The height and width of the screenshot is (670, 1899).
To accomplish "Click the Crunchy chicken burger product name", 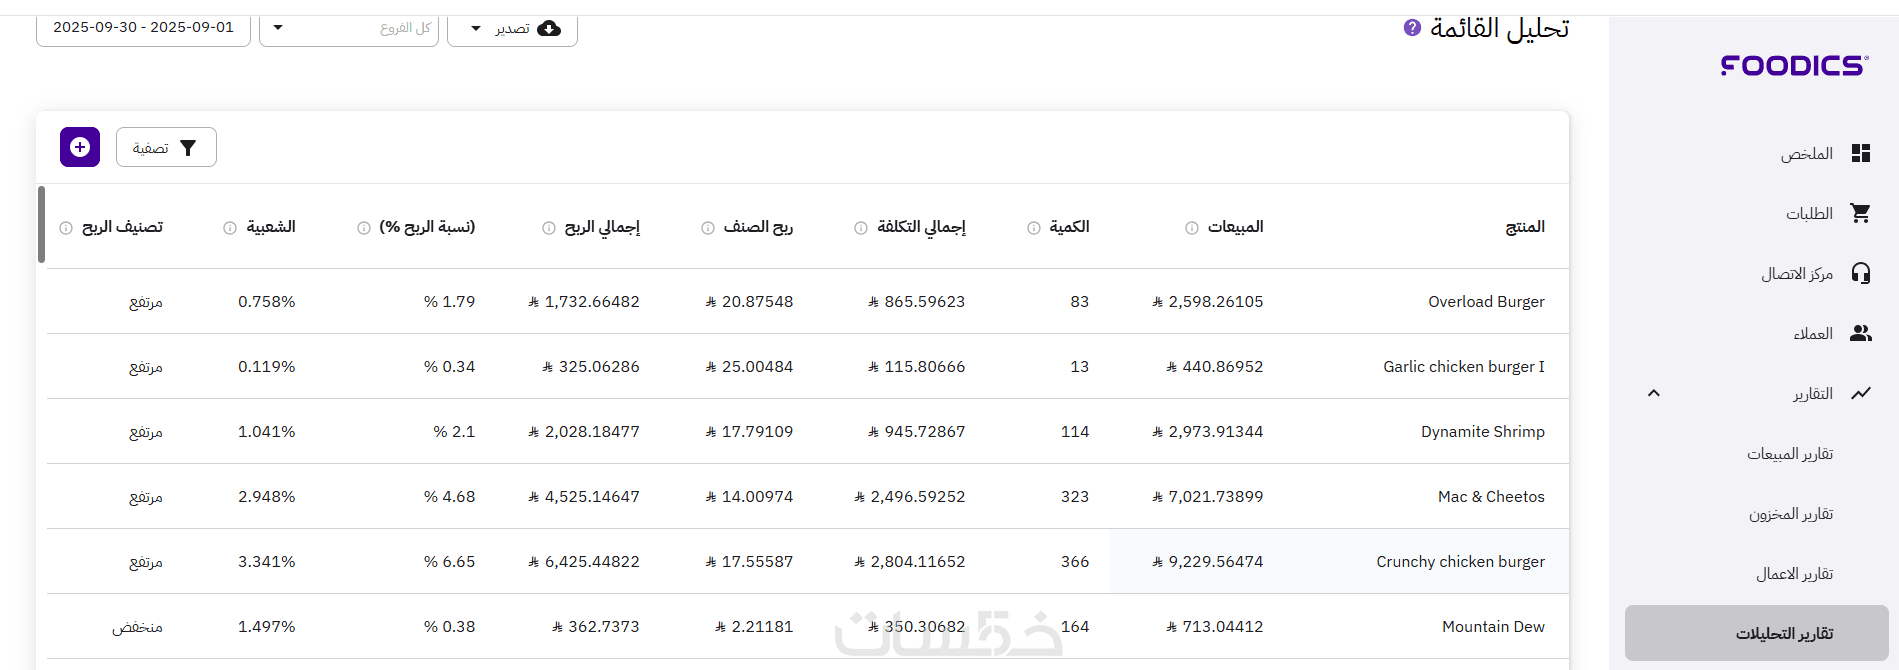I will click(1460, 561).
